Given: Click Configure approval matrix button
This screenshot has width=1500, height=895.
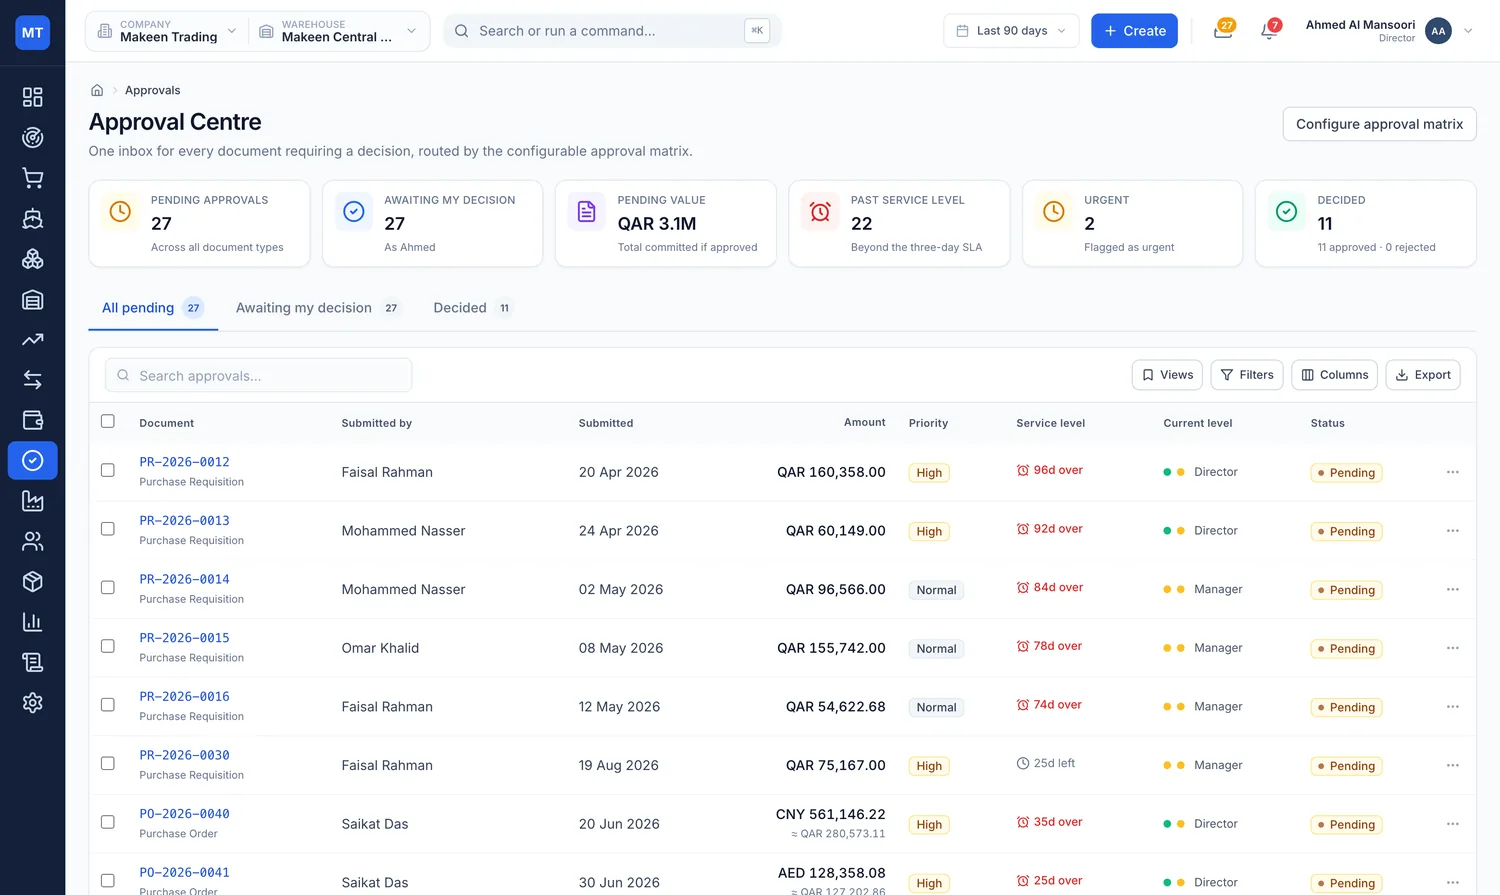Looking at the screenshot, I should tap(1379, 124).
